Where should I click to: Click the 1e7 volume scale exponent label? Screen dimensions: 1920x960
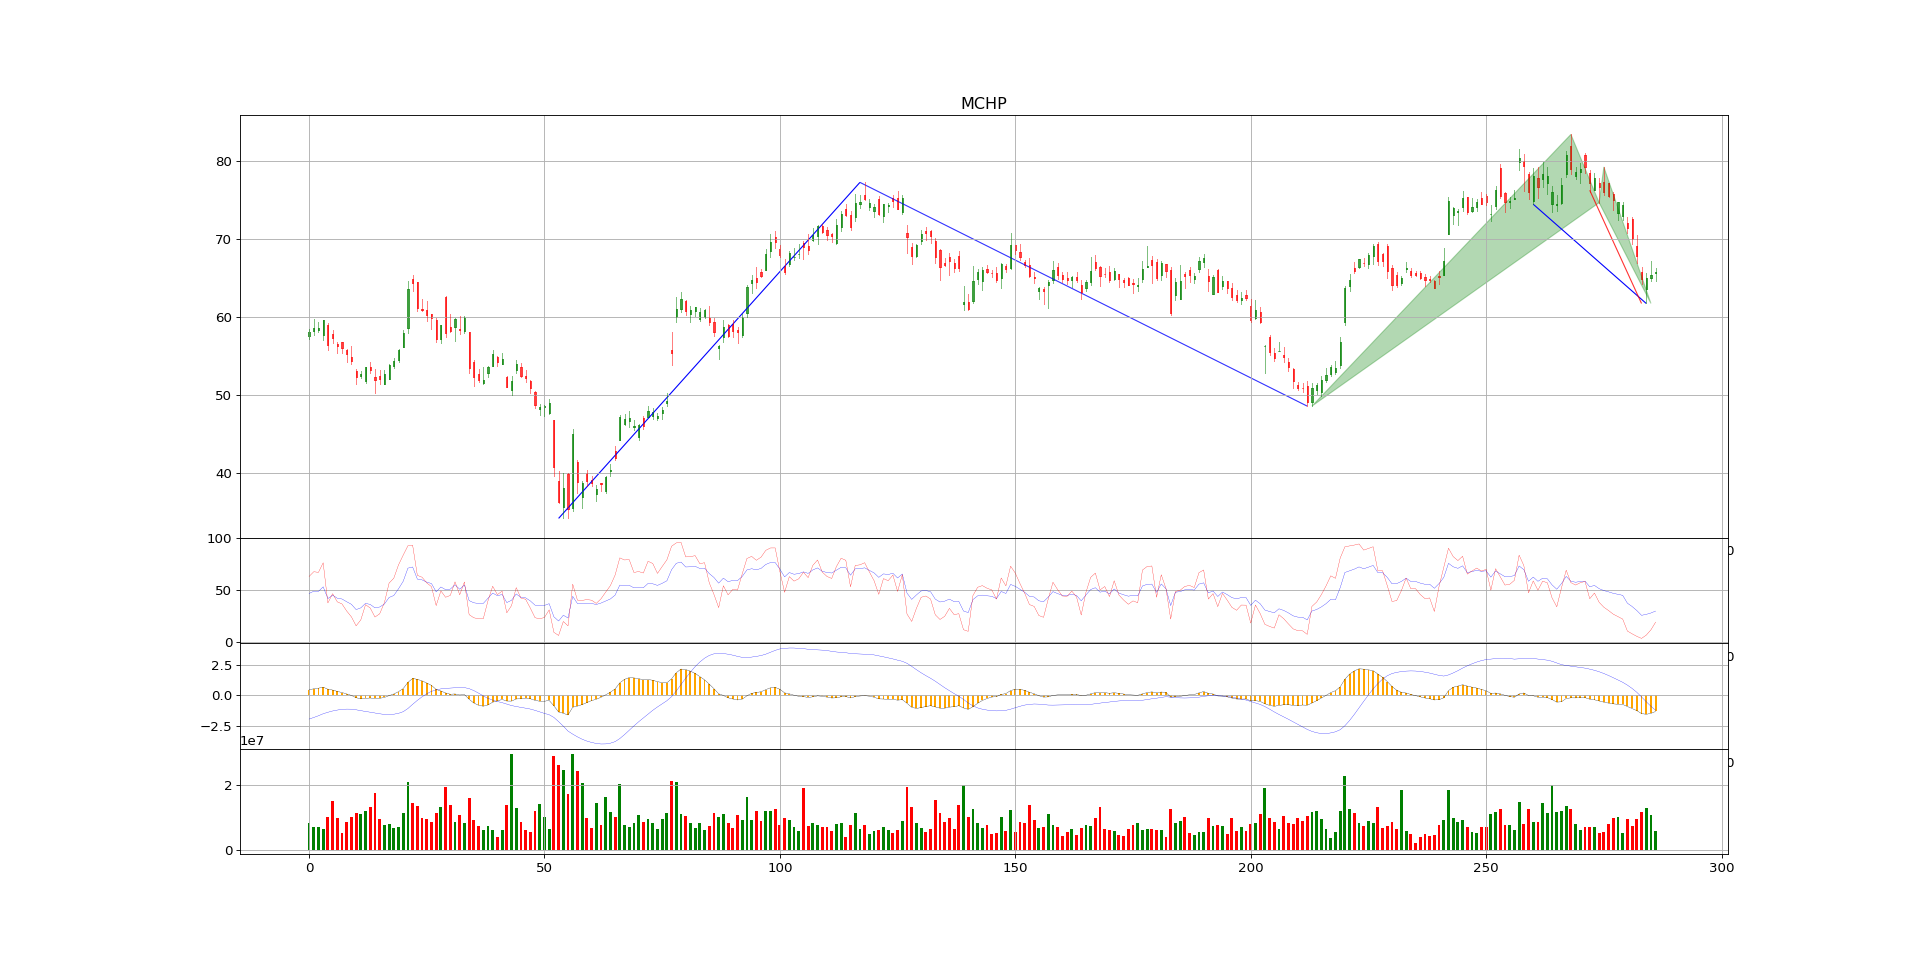tap(252, 741)
